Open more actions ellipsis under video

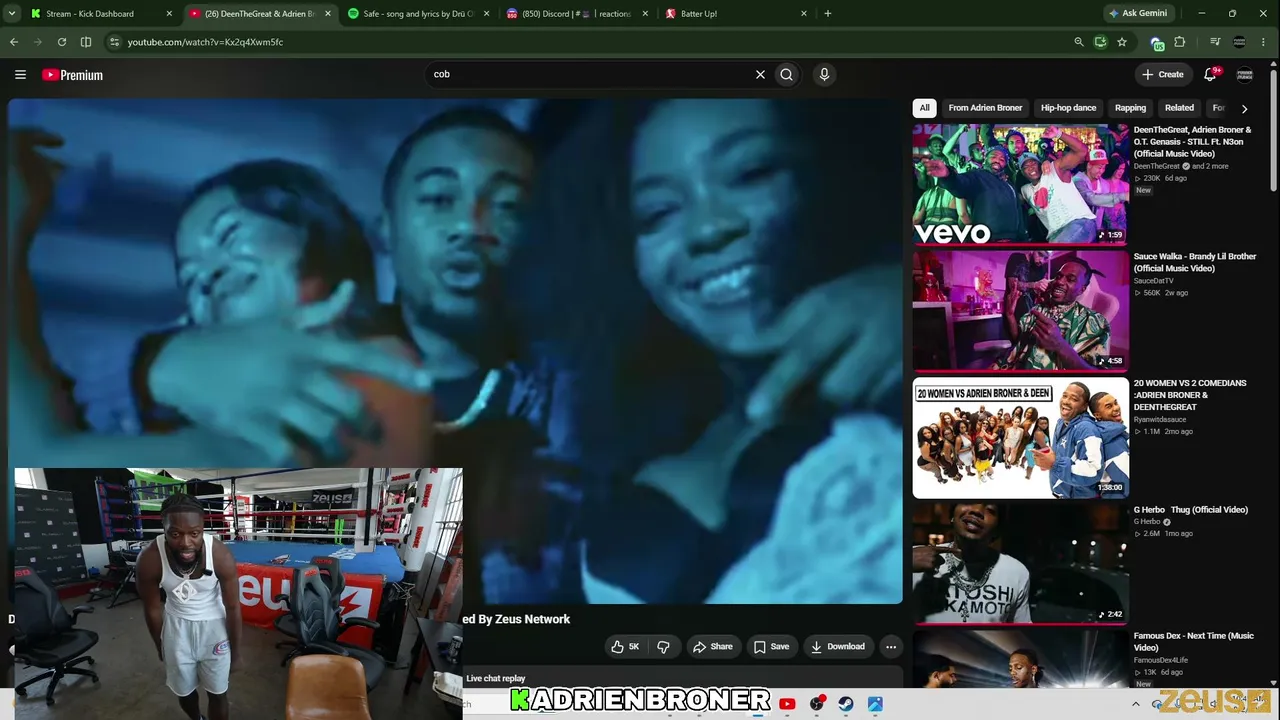click(x=891, y=647)
